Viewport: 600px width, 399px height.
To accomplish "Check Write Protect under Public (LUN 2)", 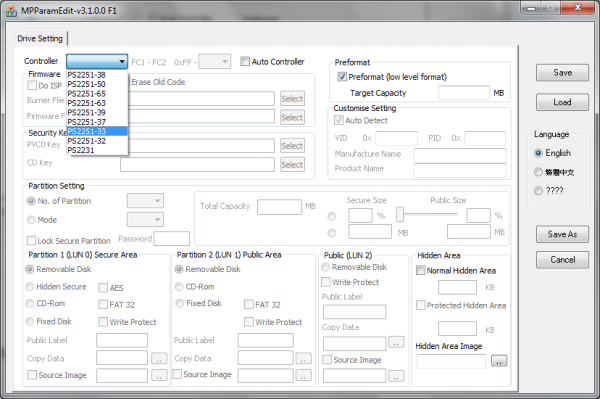I will click(x=326, y=282).
